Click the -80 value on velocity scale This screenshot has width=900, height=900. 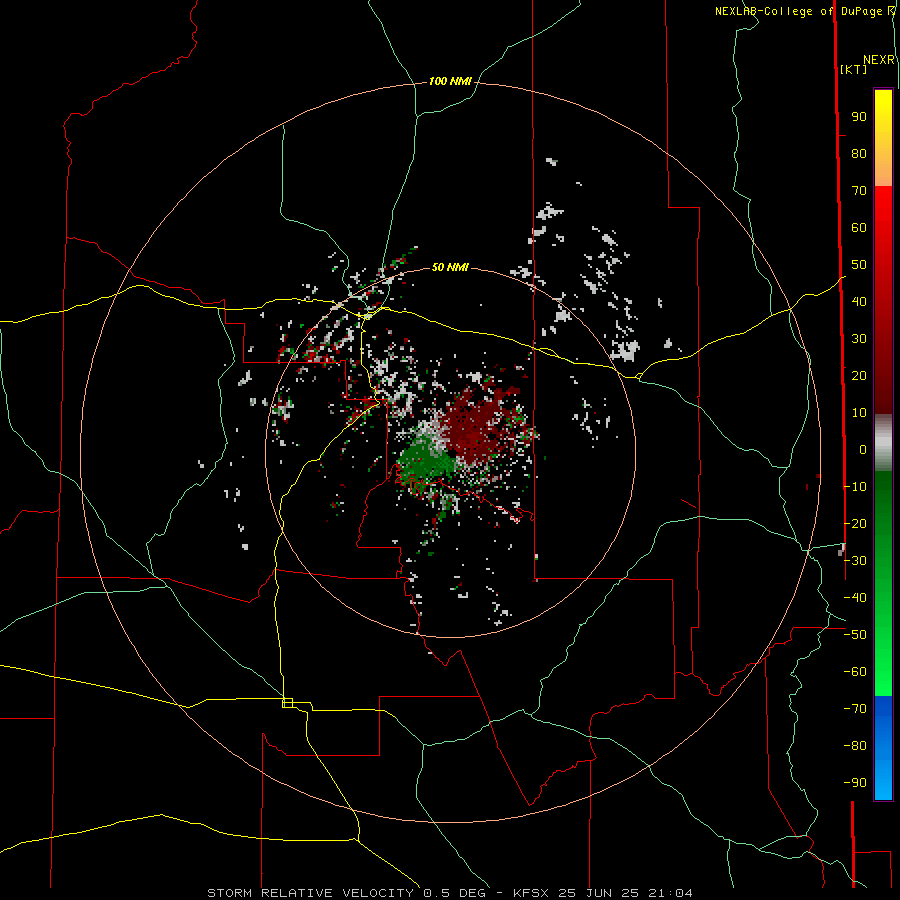point(855,746)
